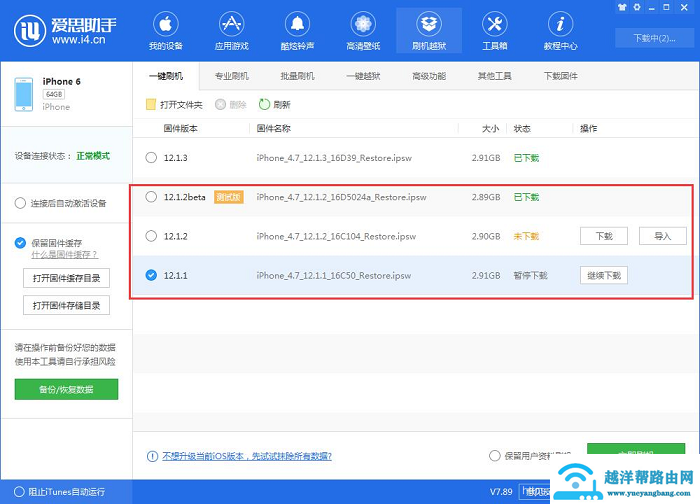This screenshot has height=504, width=700.
Task: Select firmware 12.1.2beta radio button
Action: tap(151, 197)
